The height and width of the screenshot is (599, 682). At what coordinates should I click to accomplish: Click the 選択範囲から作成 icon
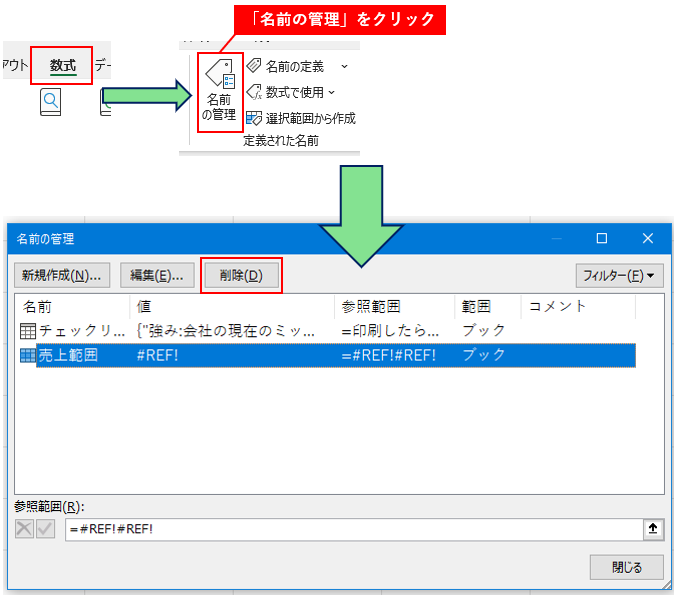click(254, 118)
